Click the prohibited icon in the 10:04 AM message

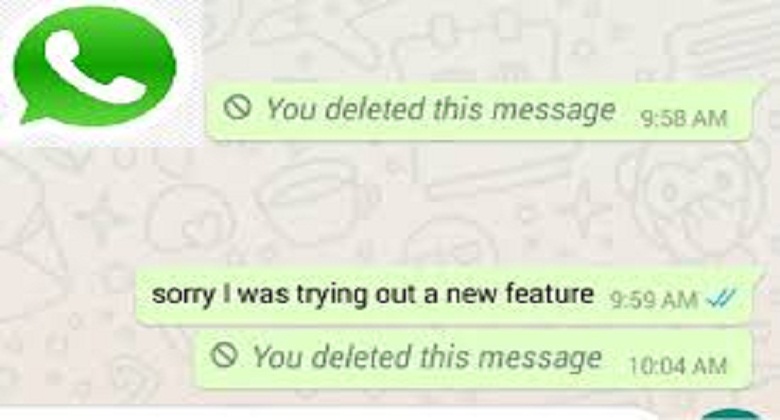point(223,355)
